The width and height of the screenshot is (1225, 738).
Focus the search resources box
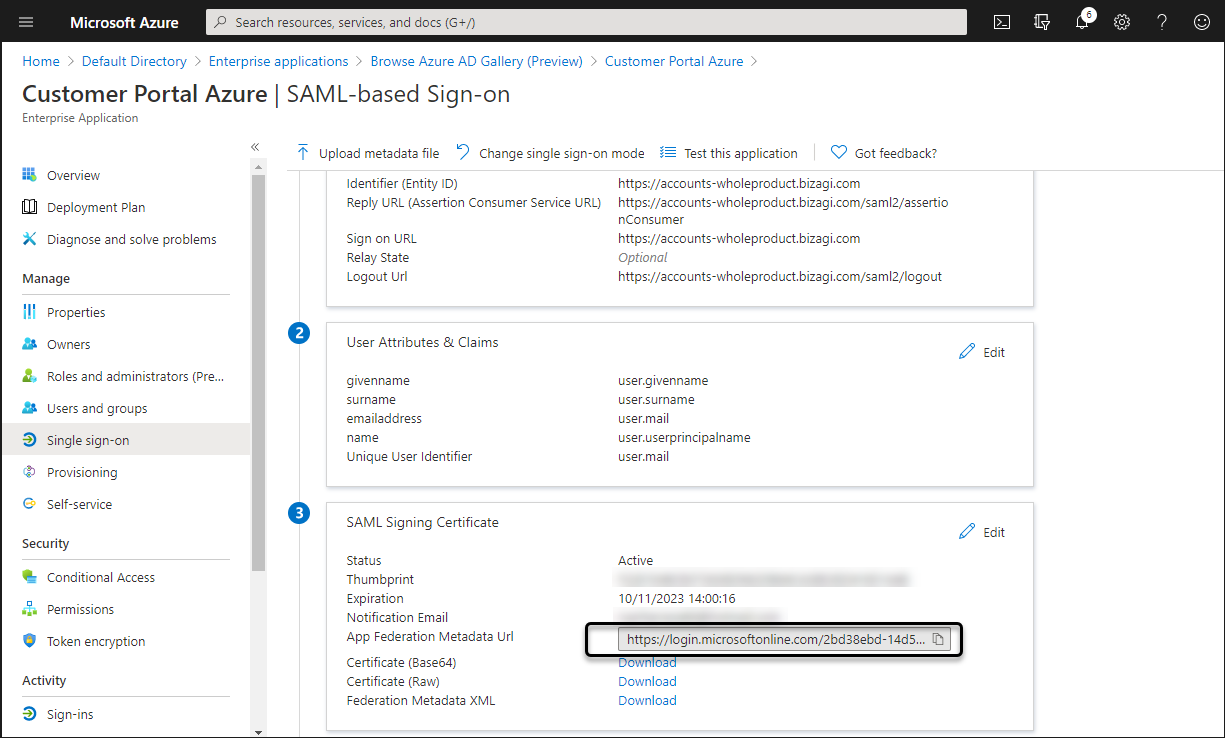[586, 22]
